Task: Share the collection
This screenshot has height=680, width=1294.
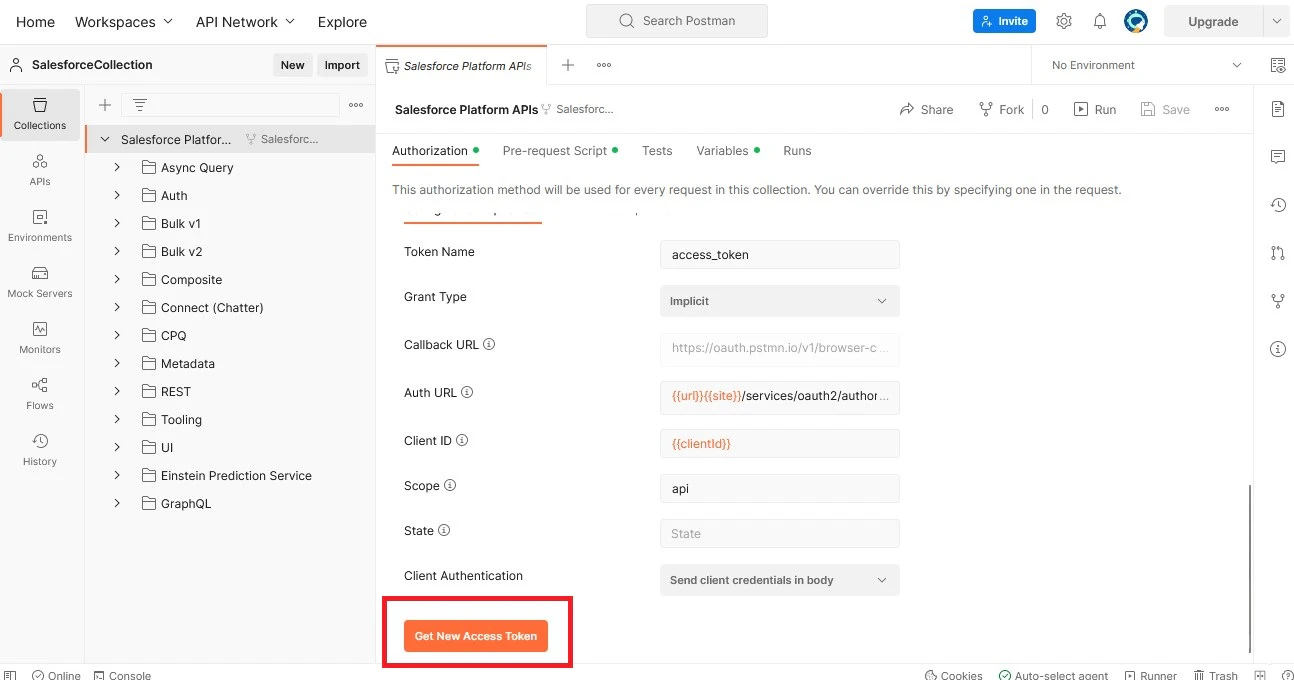Action: point(926,109)
